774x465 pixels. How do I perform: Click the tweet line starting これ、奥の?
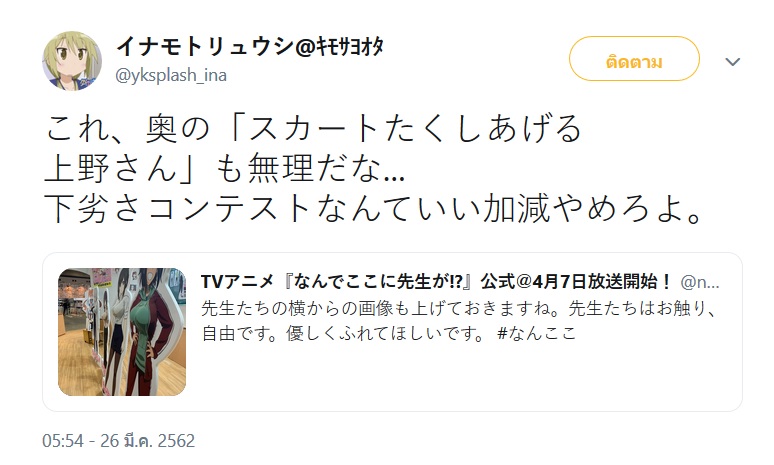(x=313, y=131)
